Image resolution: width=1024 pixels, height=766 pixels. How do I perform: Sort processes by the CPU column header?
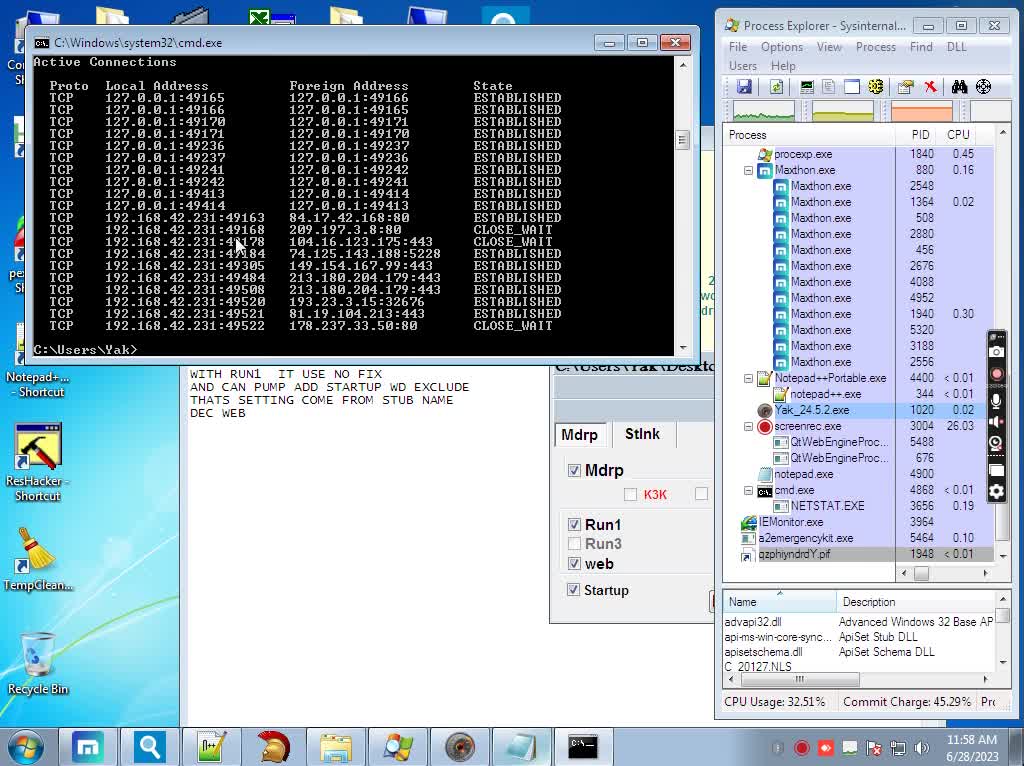coord(958,135)
